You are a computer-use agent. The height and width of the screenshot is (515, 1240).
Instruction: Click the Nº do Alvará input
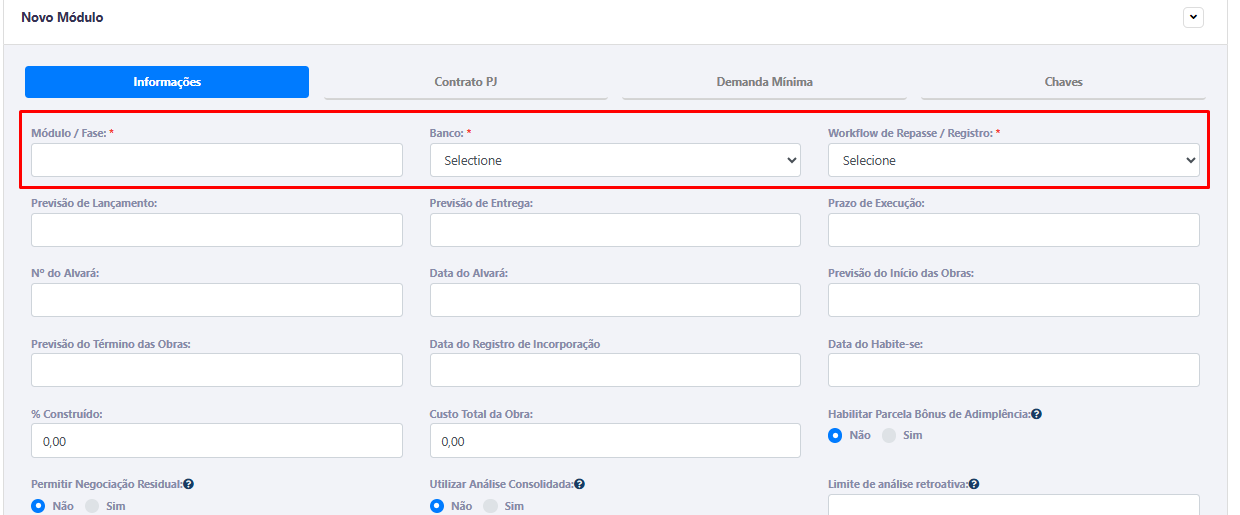click(x=217, y=300)
